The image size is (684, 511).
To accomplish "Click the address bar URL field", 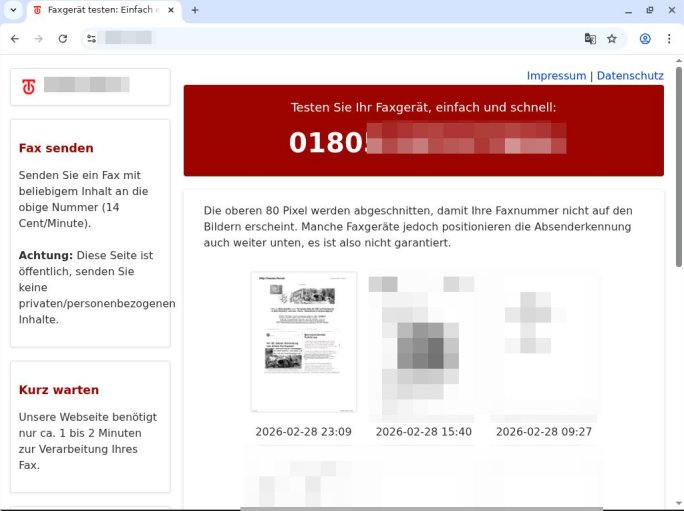I will pyautogui.click(x=340, y=38).
